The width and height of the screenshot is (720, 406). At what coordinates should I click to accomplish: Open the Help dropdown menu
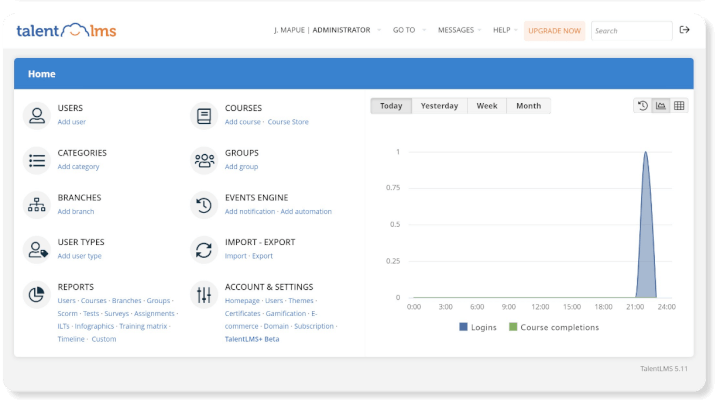[x=505, y=30]
